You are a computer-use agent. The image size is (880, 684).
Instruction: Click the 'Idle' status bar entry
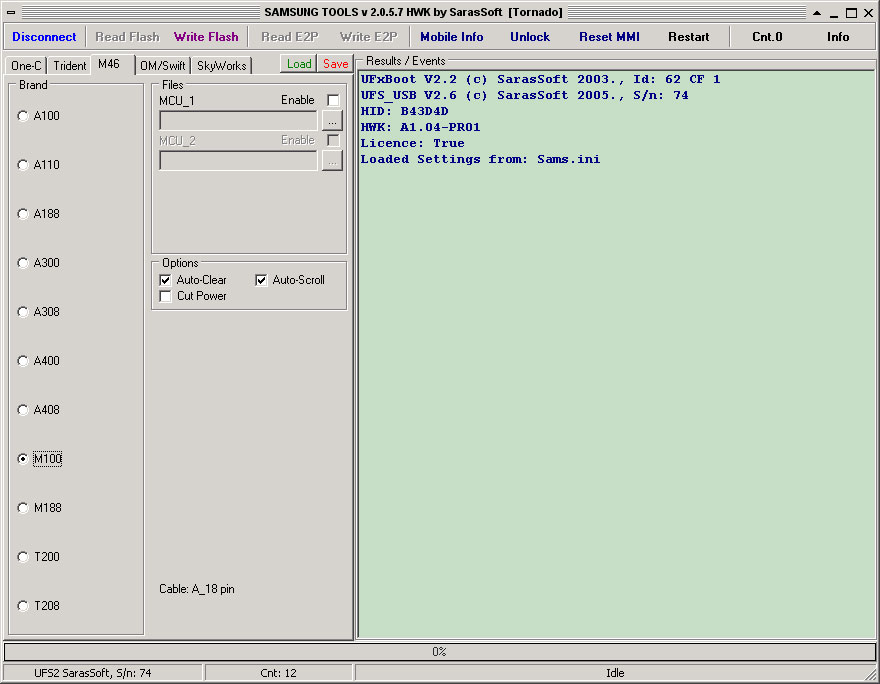click(x=615, y=673)
